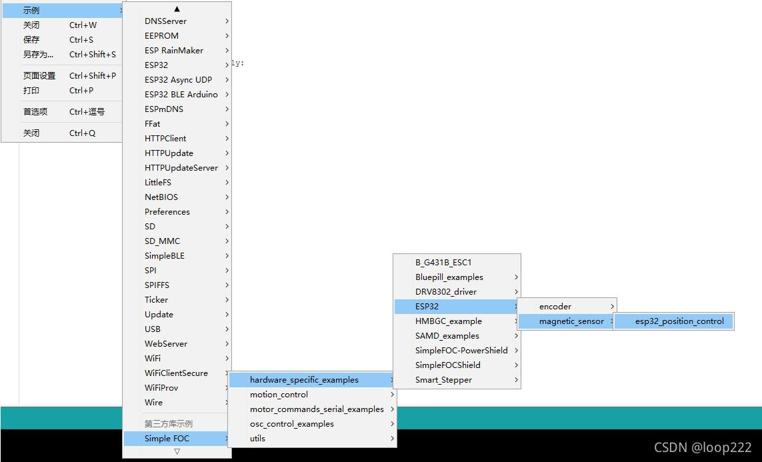Open Ticker examples submenu
762x462 pixels.
point(177,300)
